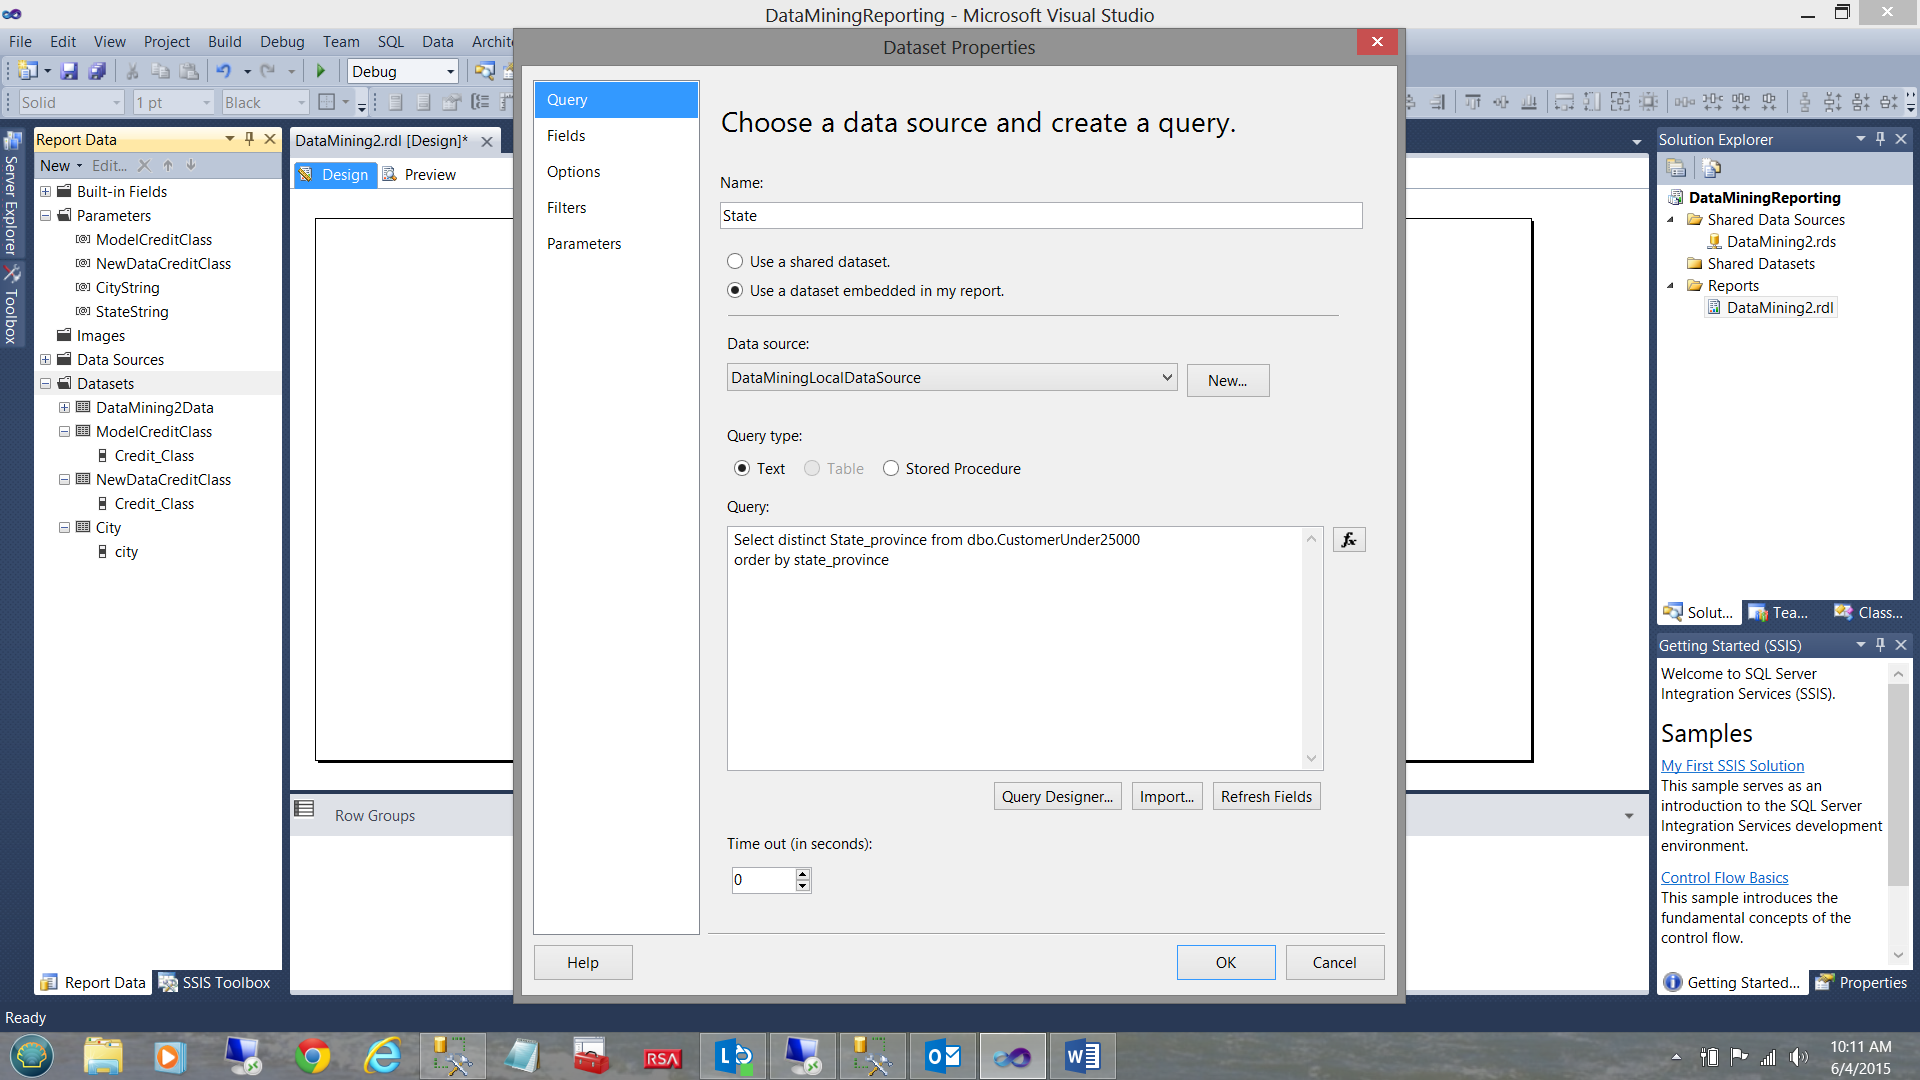Open Google Chrome from the taskbar
This screenshot has height=1080, width=1920.
(313, 1056)
